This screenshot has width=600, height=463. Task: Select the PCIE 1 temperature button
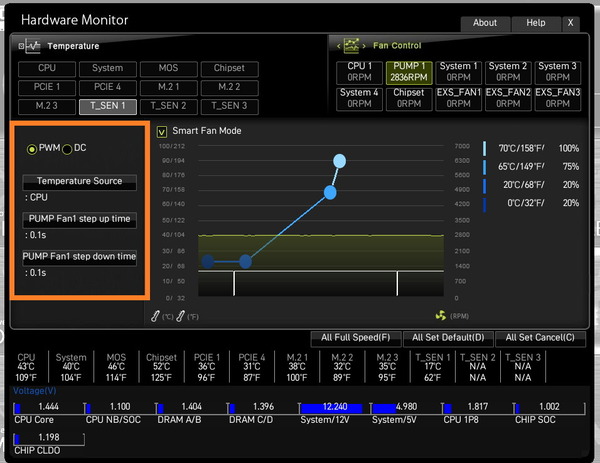coord(47,87)
